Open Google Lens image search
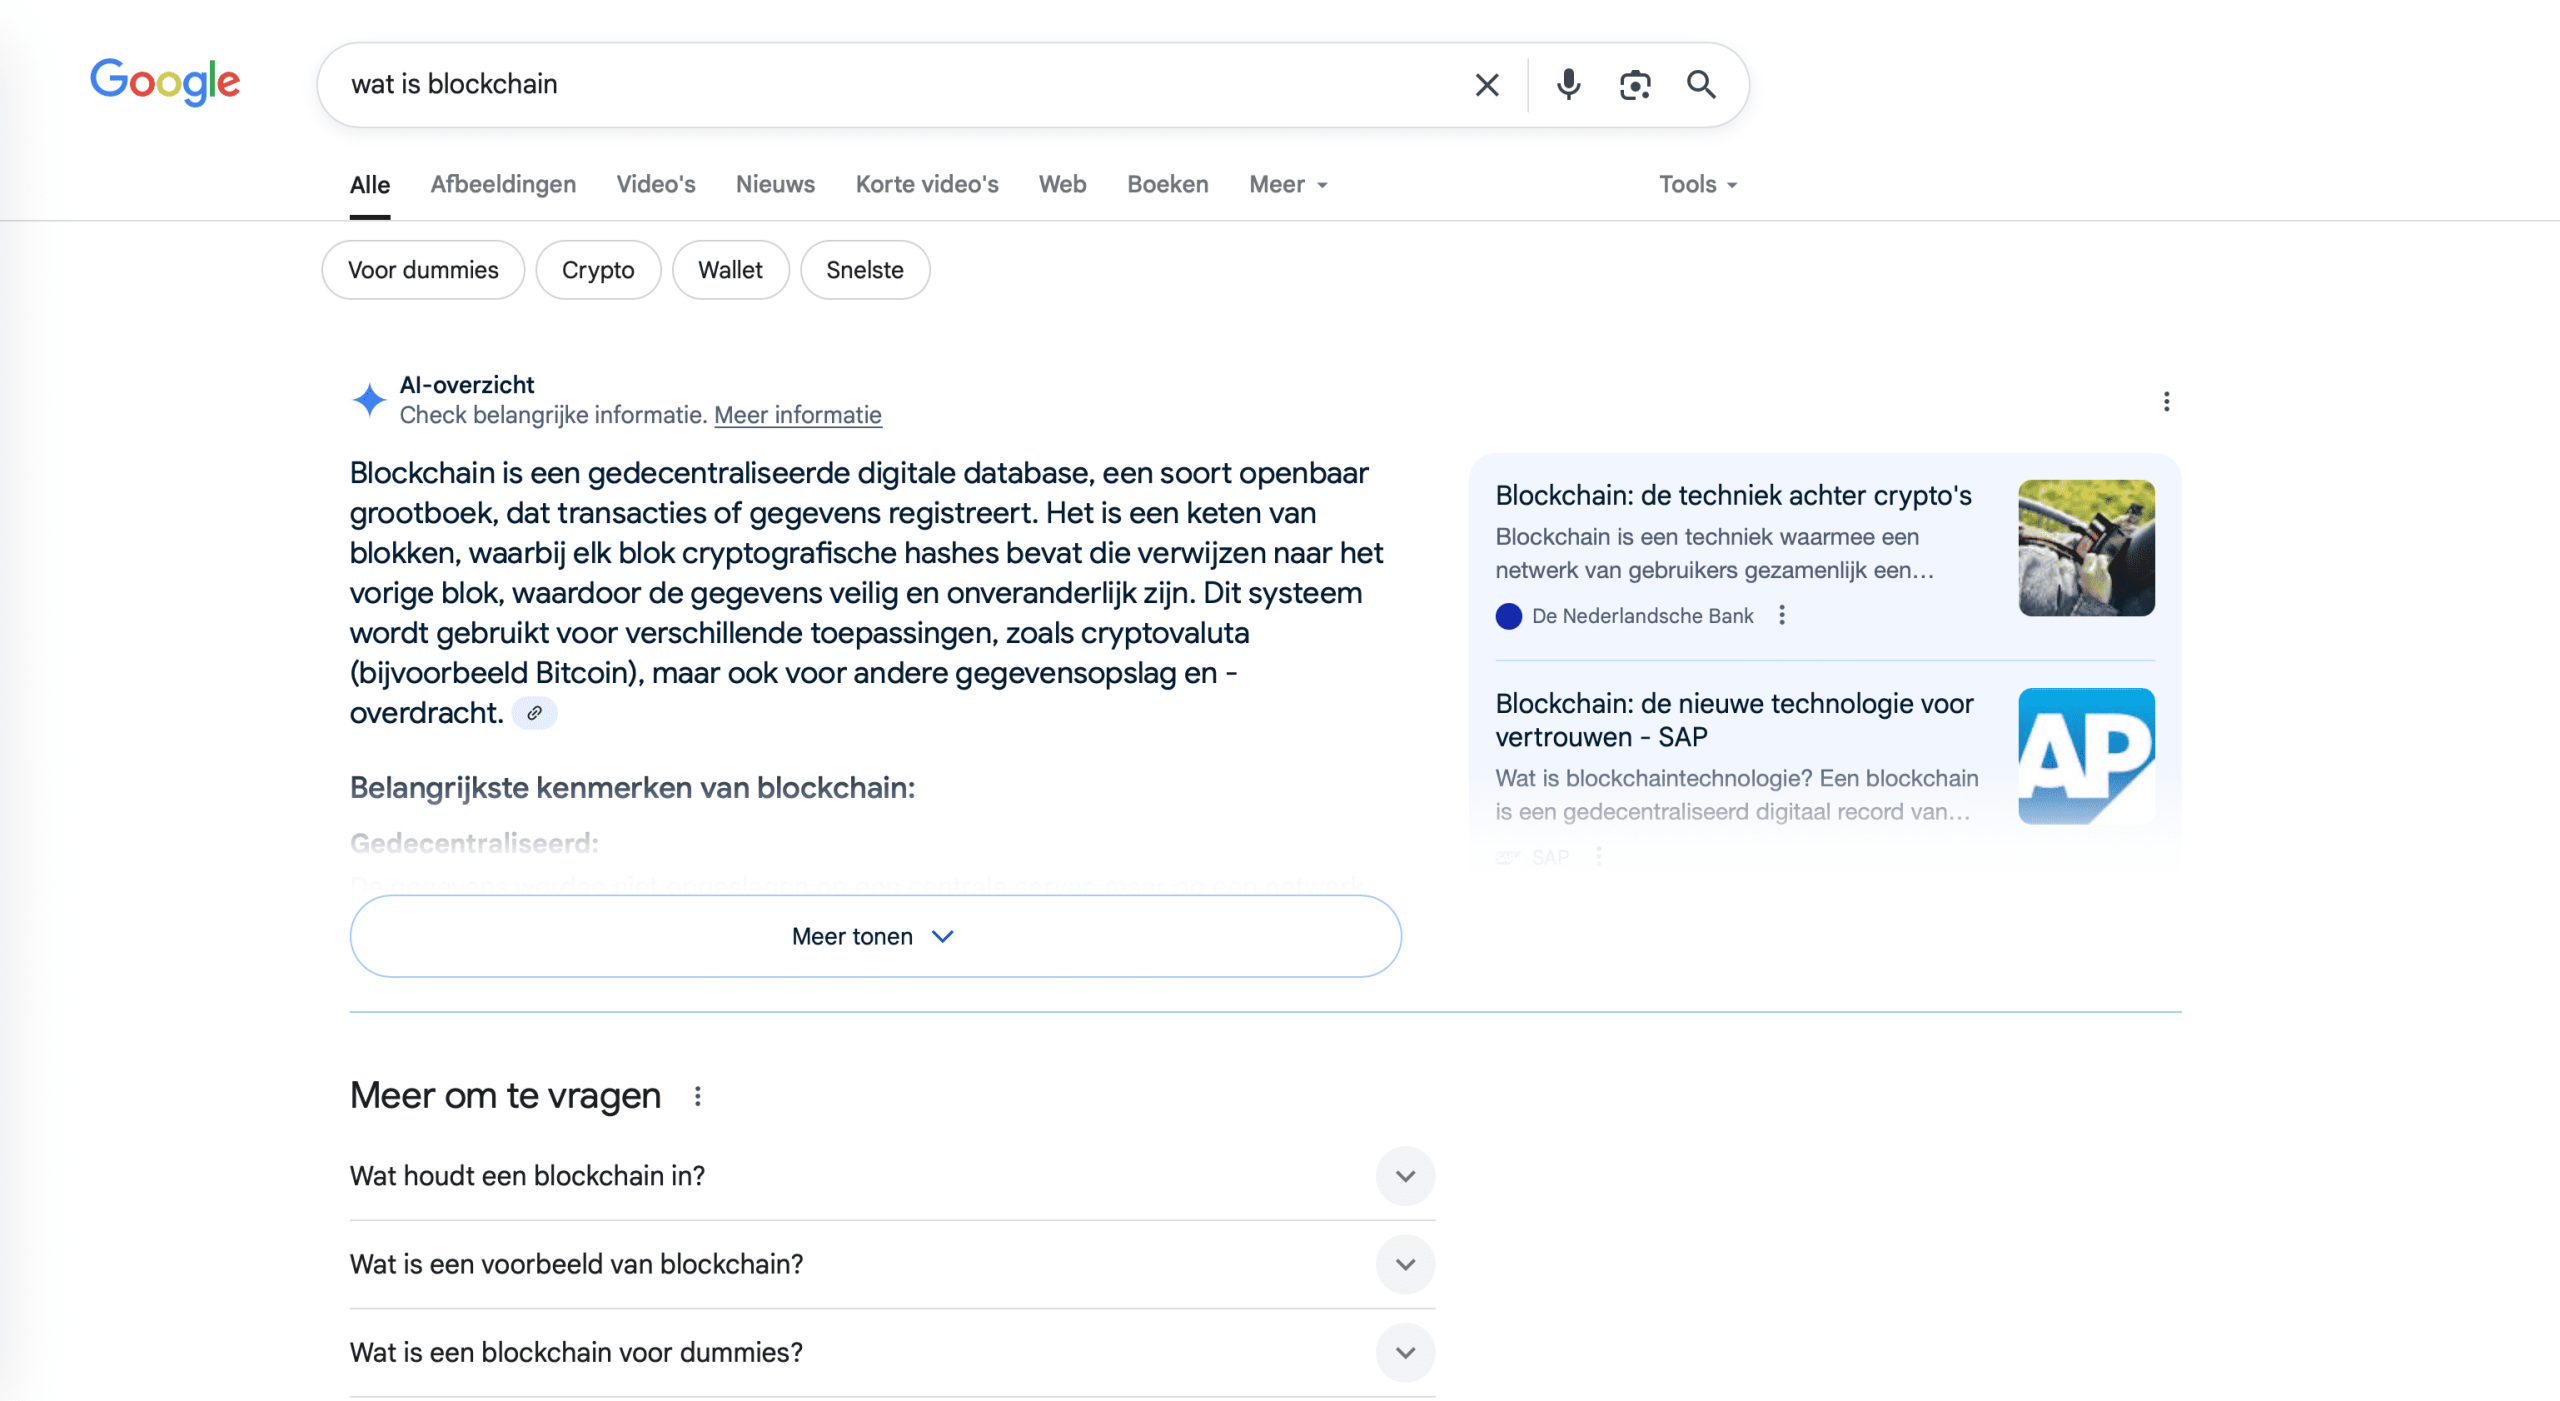This screenshot has height=1401, width=2560. pyautogui.click(x=1635, y=85)
